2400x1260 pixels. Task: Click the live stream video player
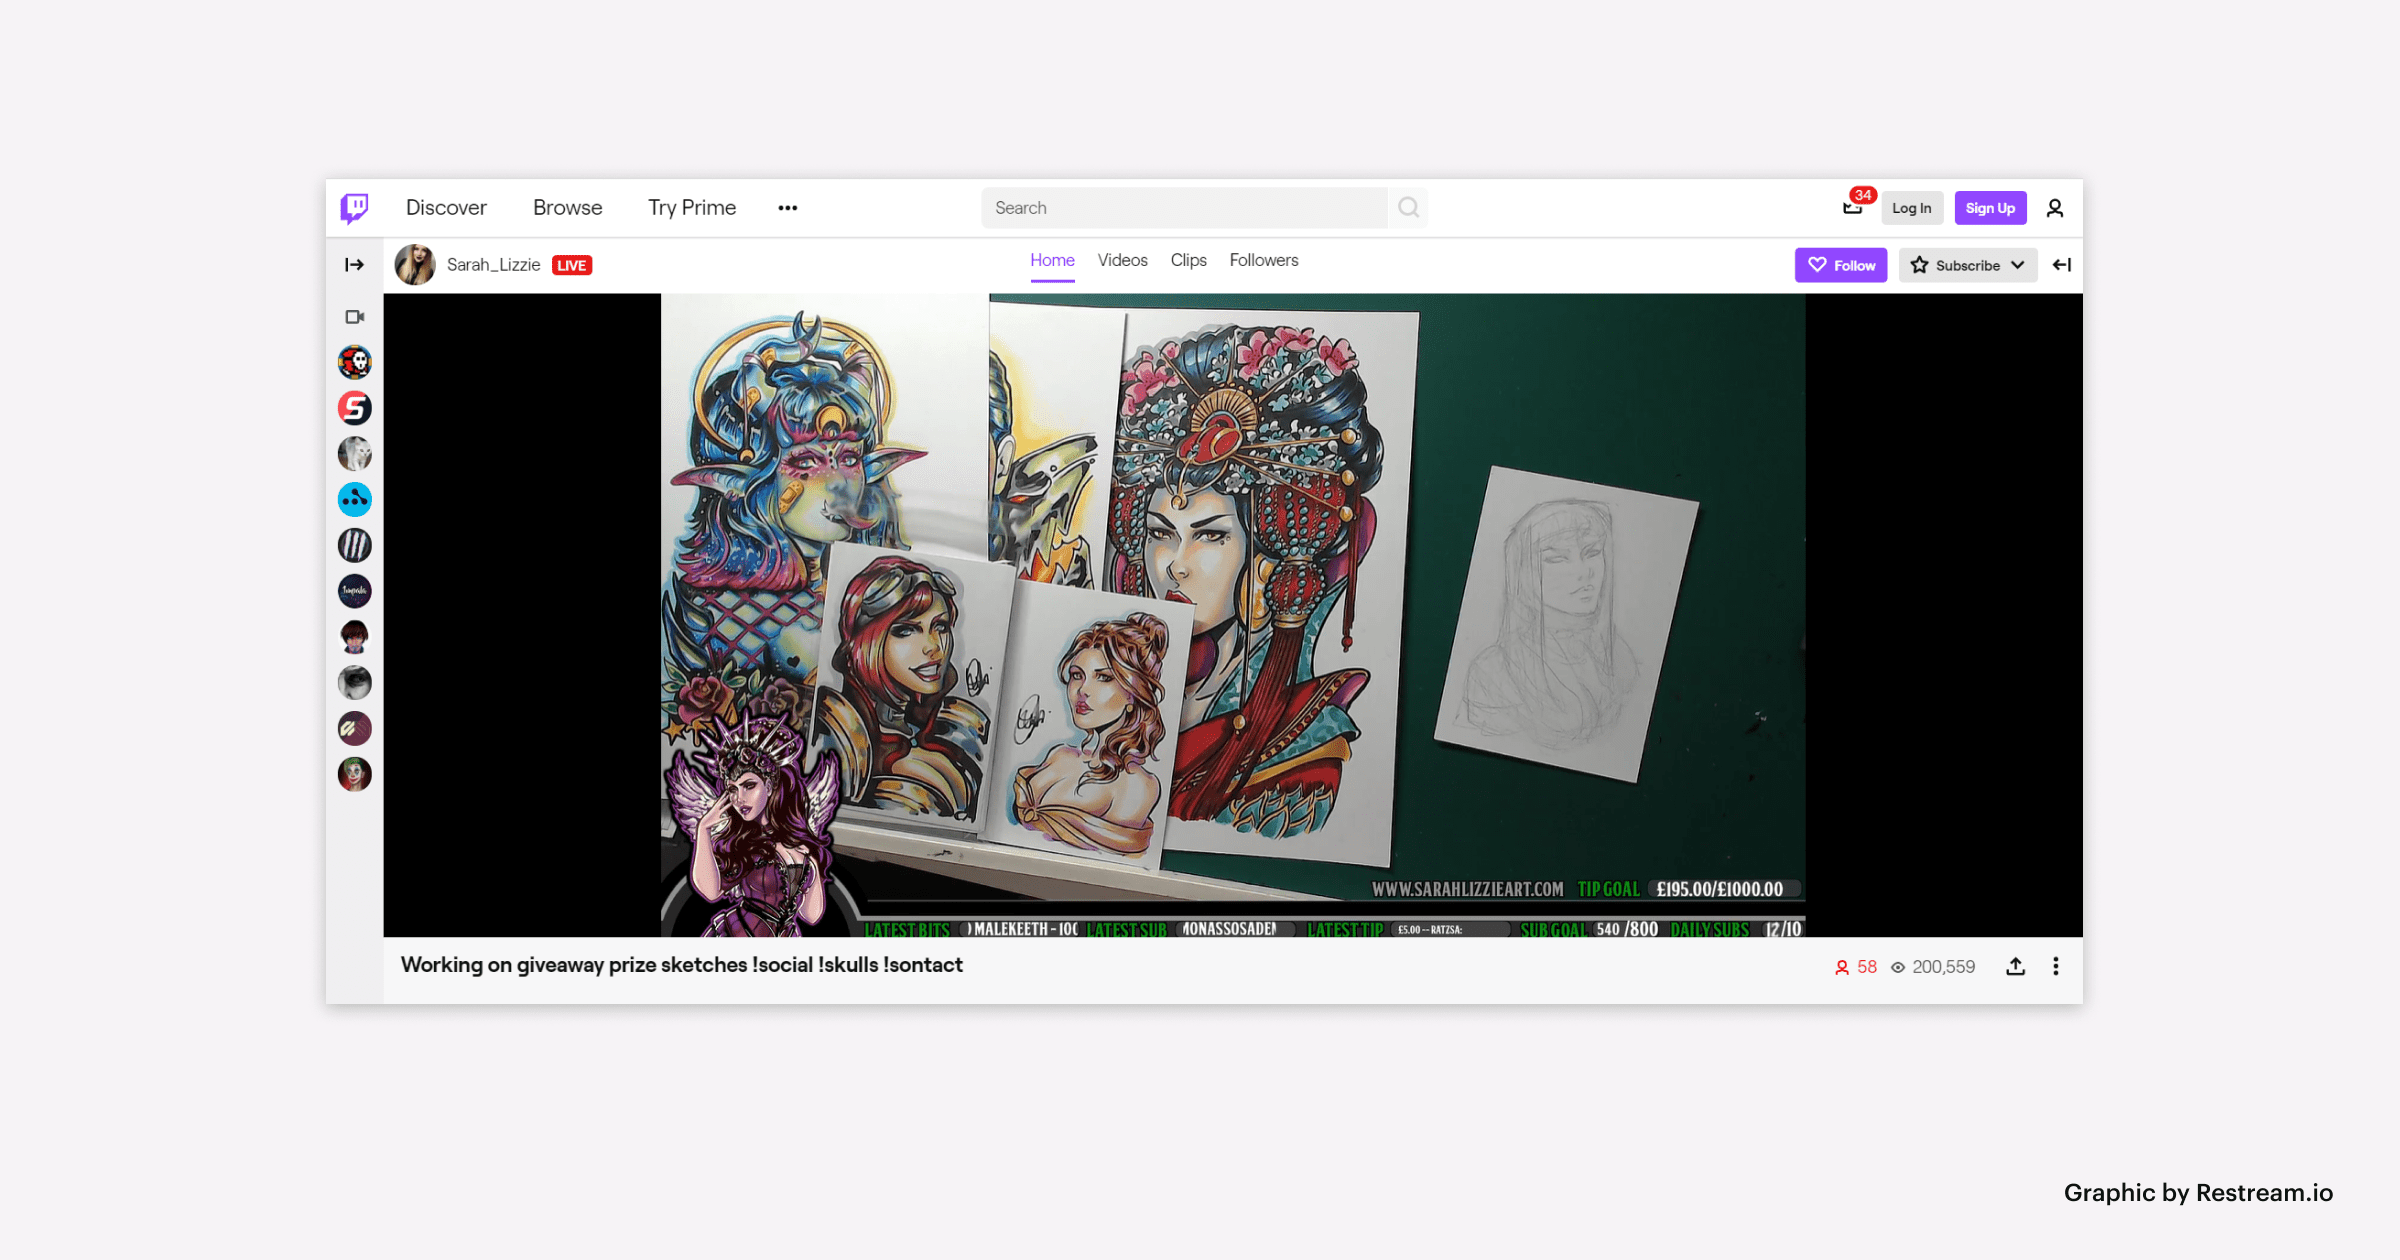click(x=1233, y=615)
